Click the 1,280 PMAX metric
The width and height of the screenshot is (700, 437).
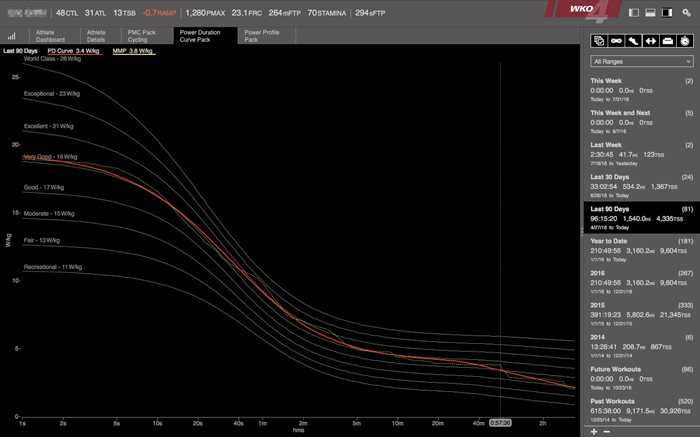pyautogui.click(x=205, y=13)
